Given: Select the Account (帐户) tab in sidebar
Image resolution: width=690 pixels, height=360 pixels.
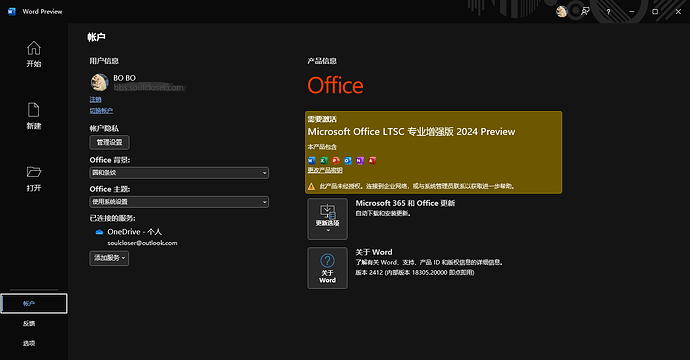Looking at the screenshot, I should pyautogui.click(x=34, y=304).
